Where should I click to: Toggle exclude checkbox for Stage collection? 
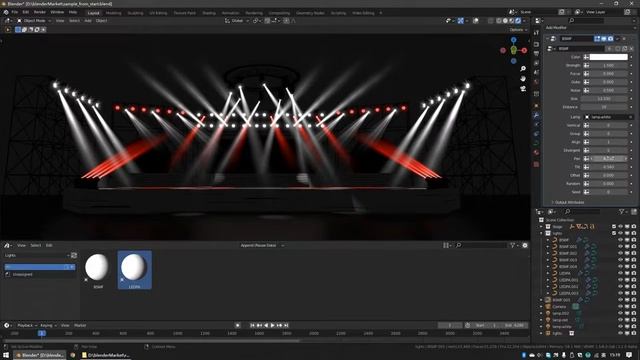pyautogui.click(x=614, y=227)
